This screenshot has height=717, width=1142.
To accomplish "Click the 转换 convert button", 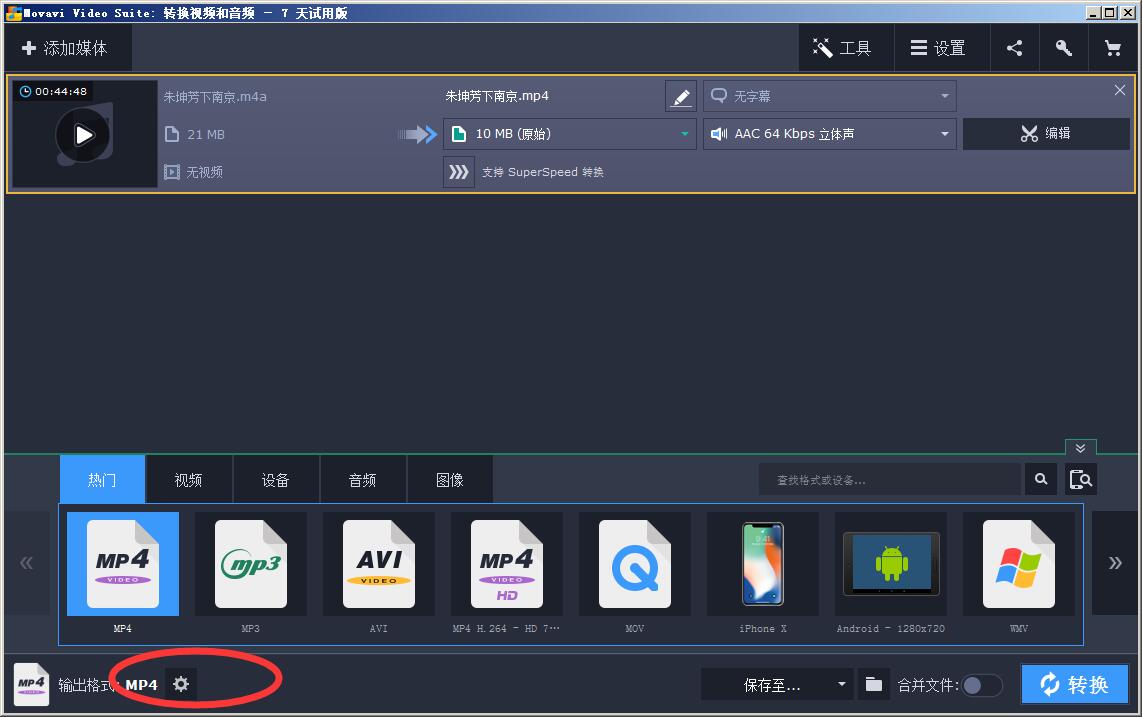I will (x=1075, y=684).
